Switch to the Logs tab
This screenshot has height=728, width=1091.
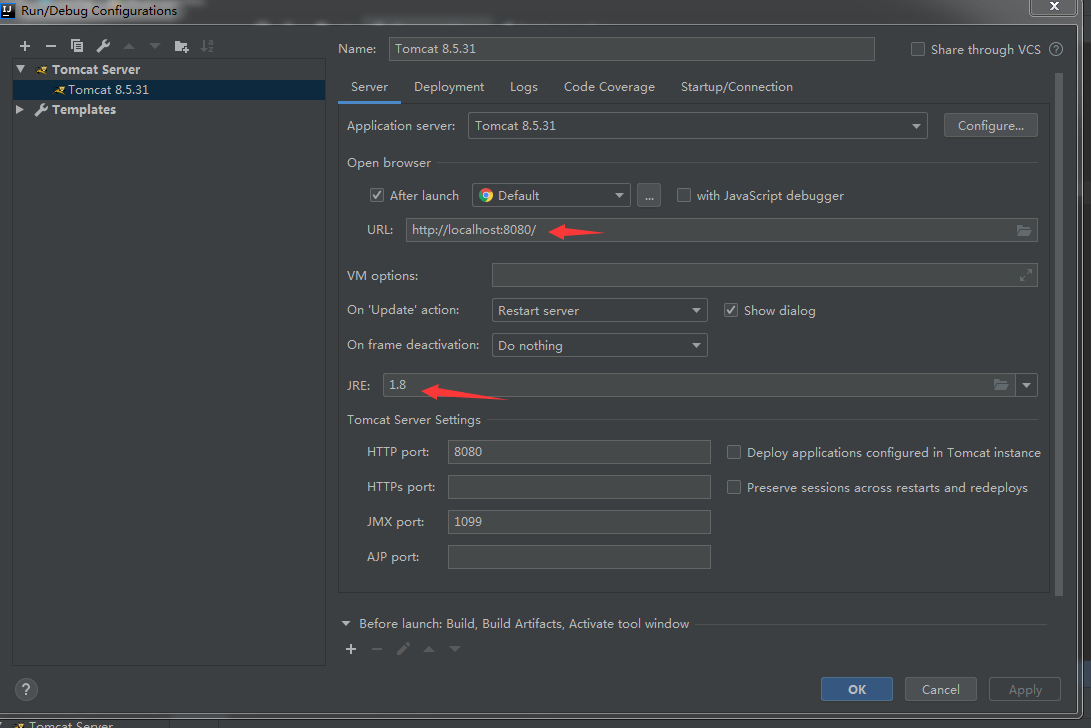pyautogui.click(x=523, y=87)
